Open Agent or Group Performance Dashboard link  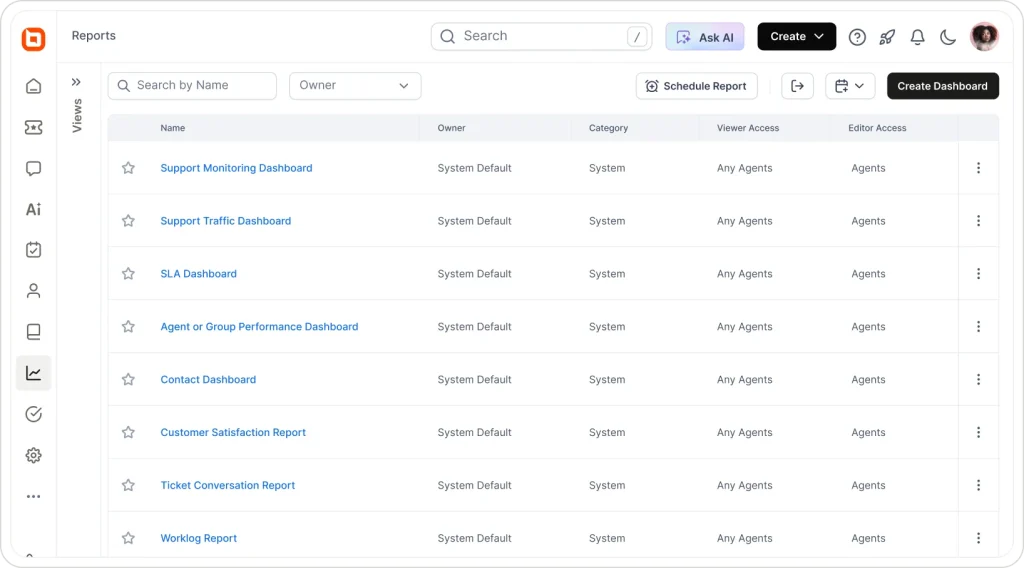(x=259, y=326)
